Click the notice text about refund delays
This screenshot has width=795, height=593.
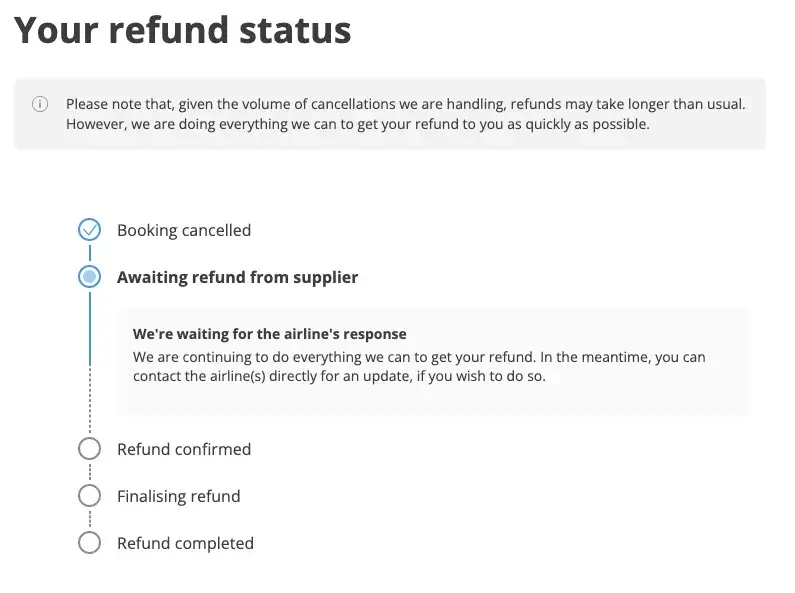coord(405,114)
